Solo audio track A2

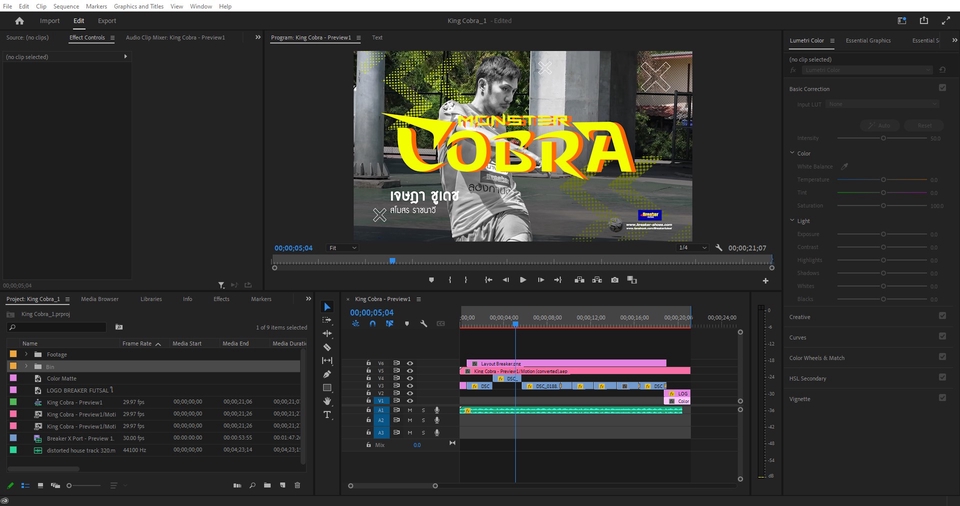click(423, 420)
